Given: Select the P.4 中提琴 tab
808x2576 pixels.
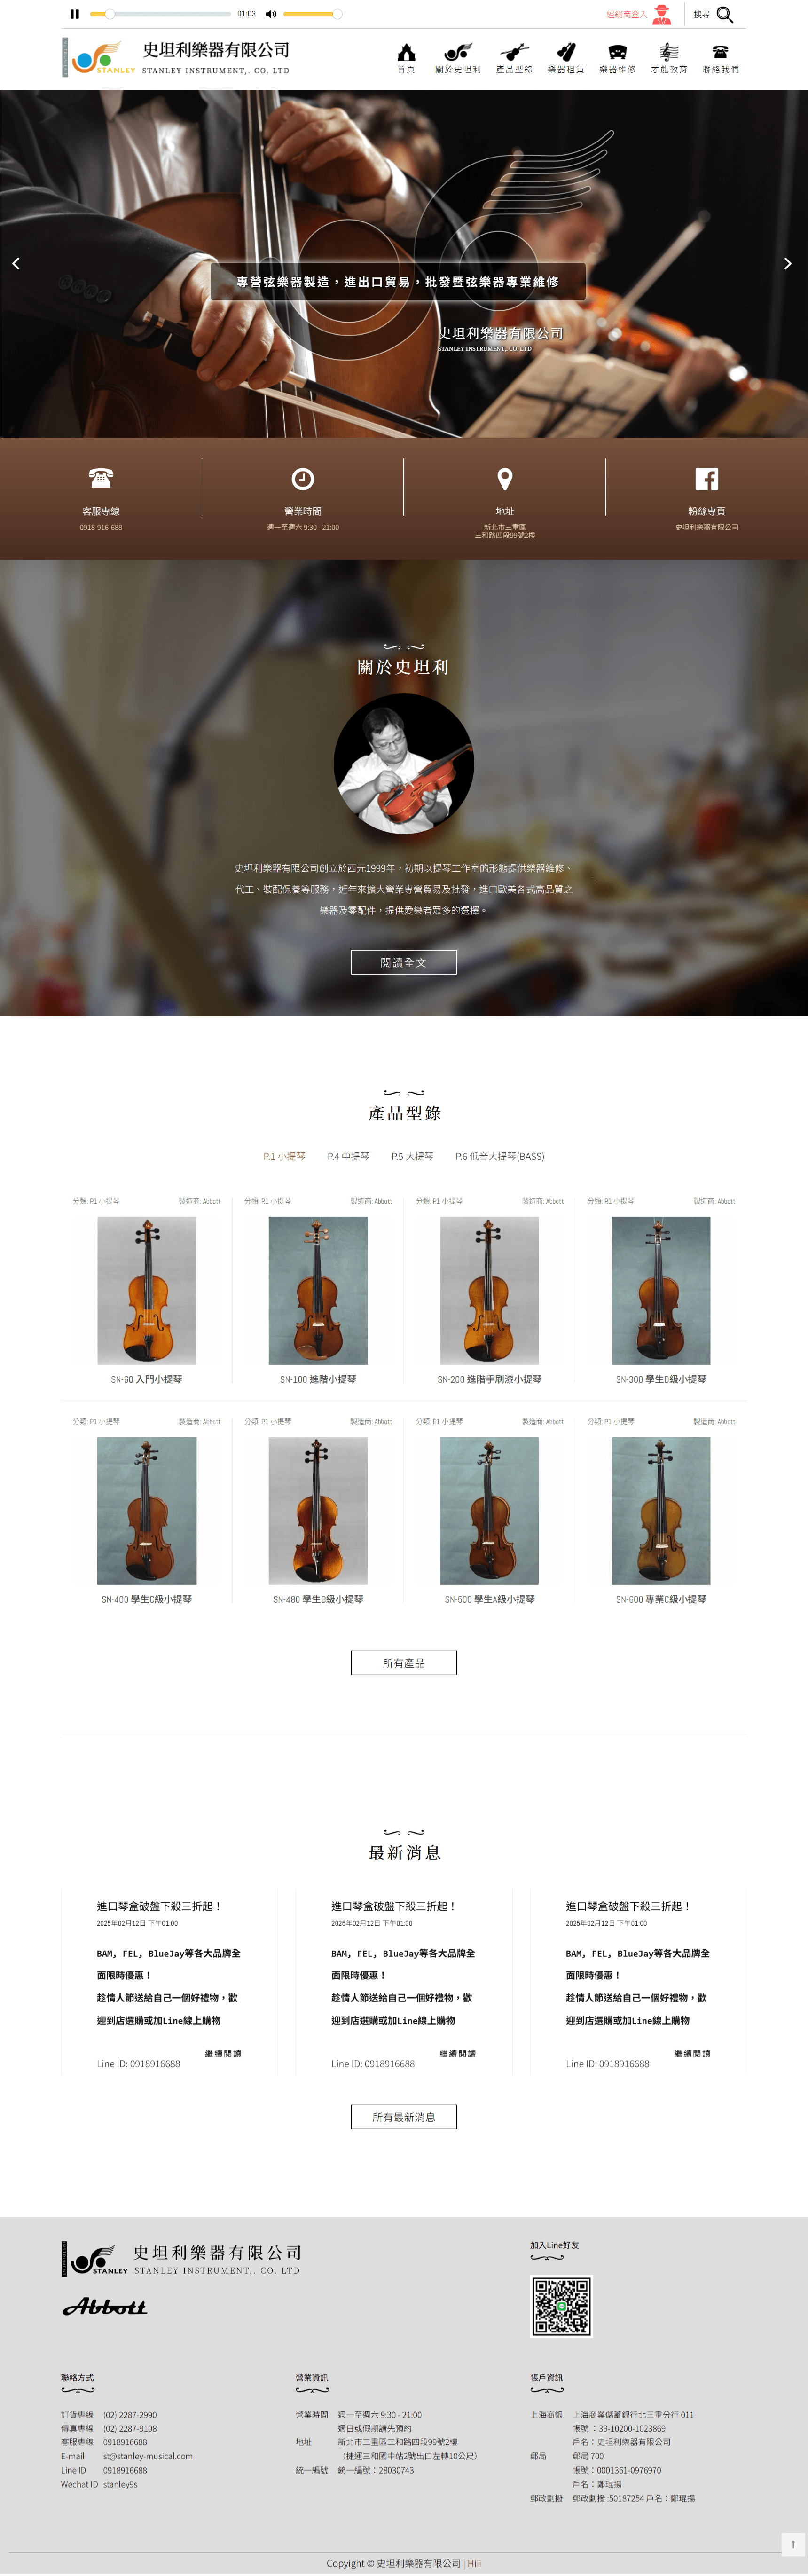Looking at the screenshot, I should click(348, 1156).
